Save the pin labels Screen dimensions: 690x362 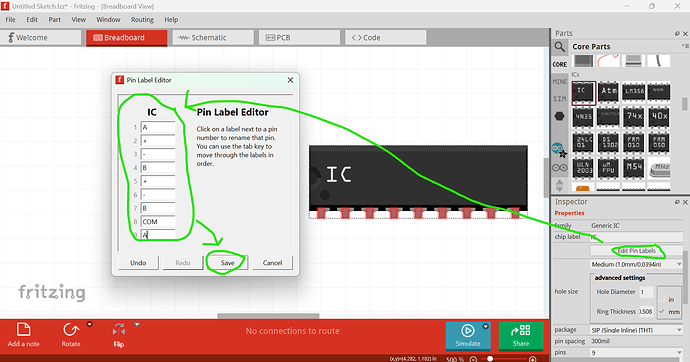[x=228, y=263]
